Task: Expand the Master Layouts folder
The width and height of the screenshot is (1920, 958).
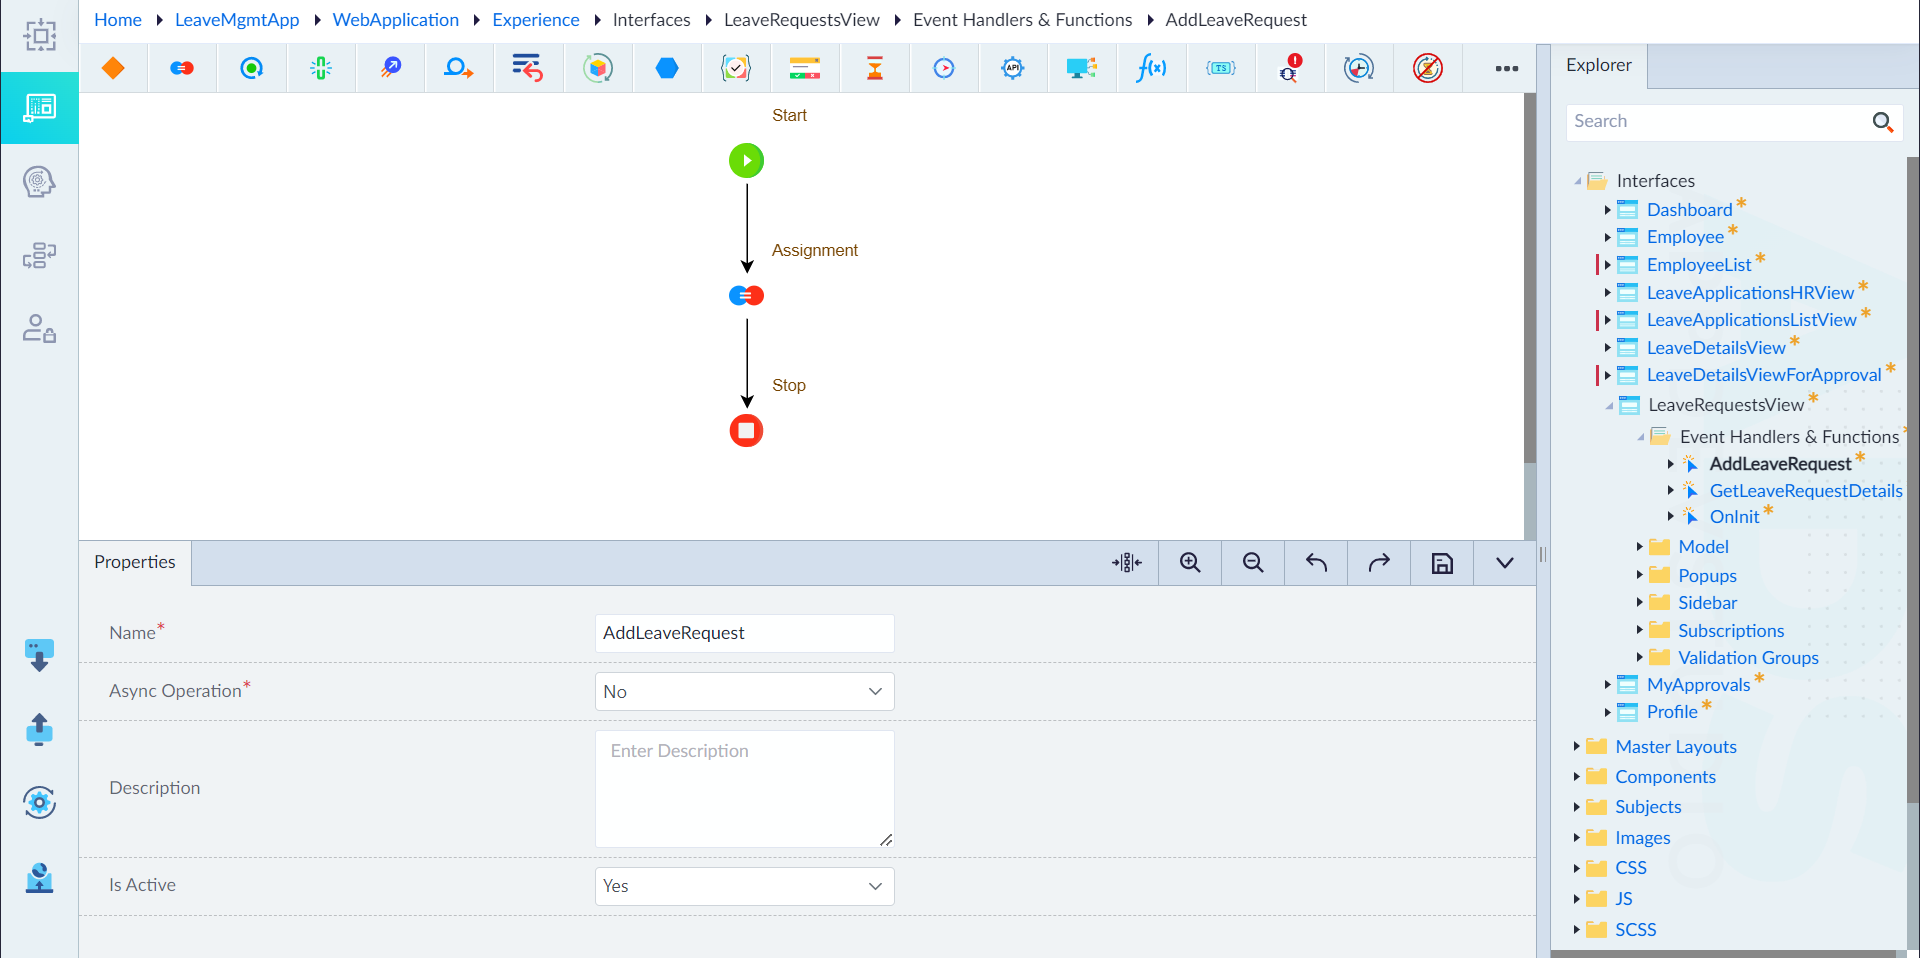Action: click(1576, 746)
